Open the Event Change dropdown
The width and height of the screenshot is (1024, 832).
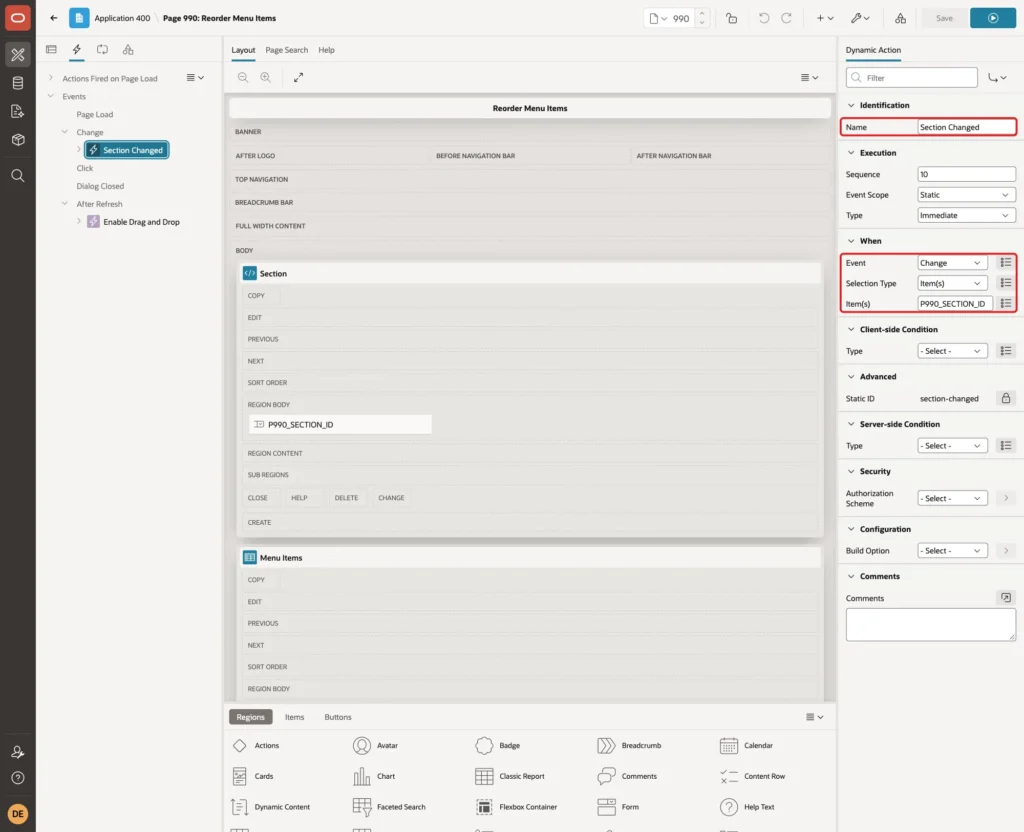(x=952, y=263)
